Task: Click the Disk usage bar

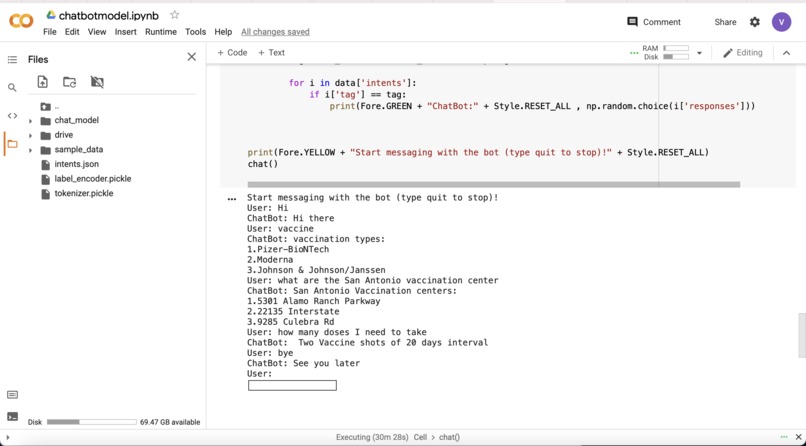Action: click(x=91, y=422)
